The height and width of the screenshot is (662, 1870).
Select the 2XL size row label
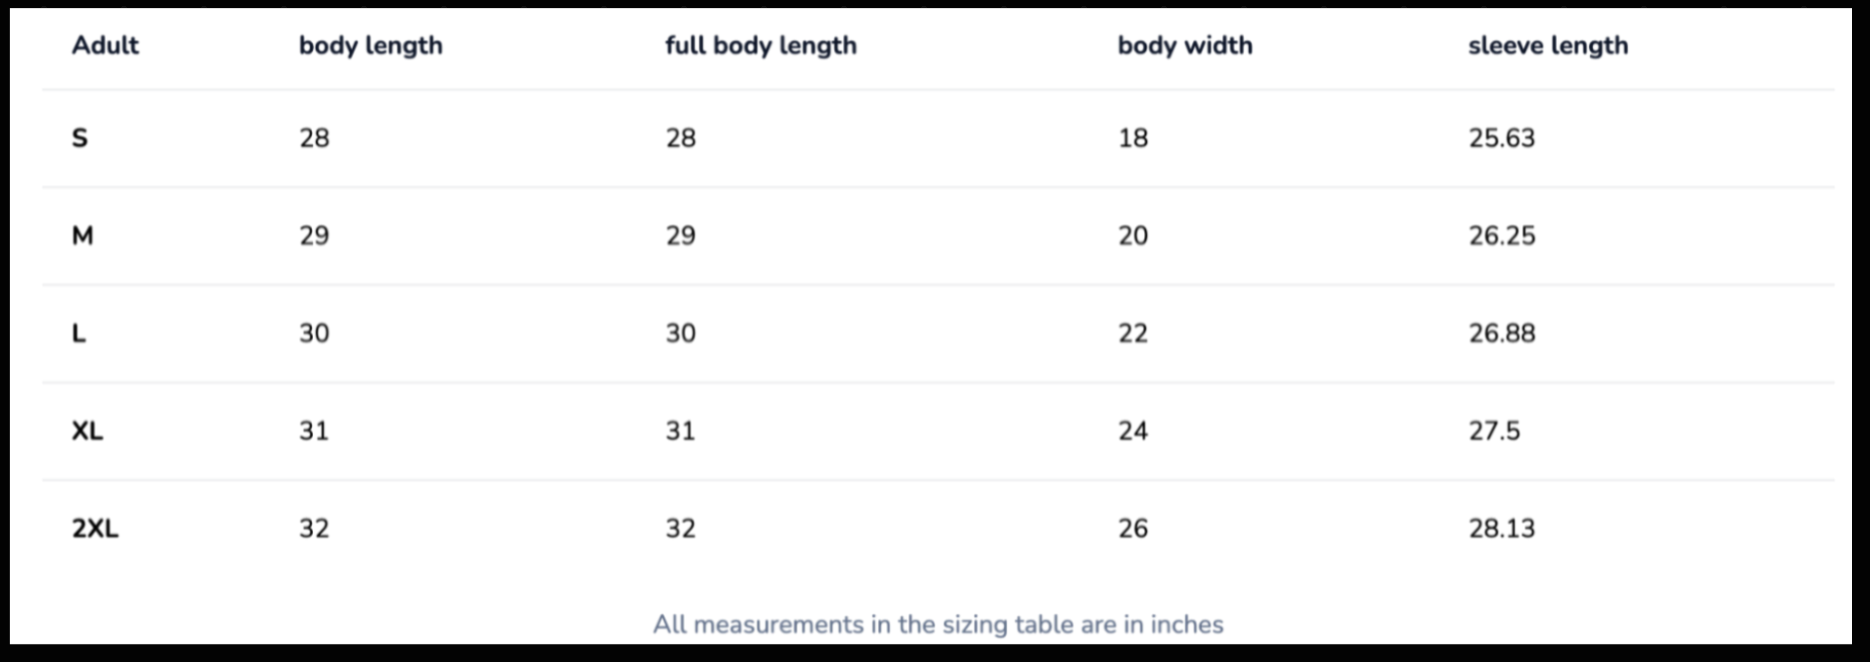tap(95, 528)
